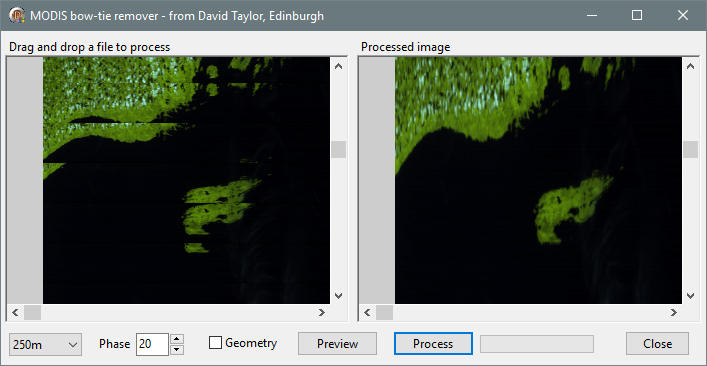Decrease Phase value with down spinner
Screen dimensions: 707x366
178,350
